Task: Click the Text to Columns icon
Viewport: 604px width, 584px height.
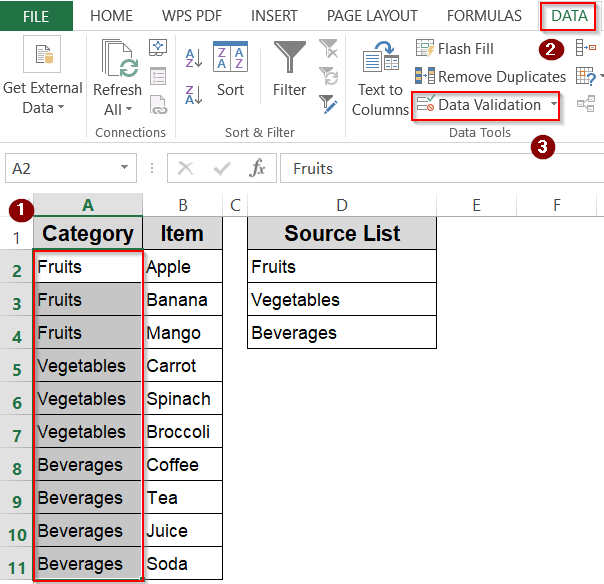Action: [380, 78]
